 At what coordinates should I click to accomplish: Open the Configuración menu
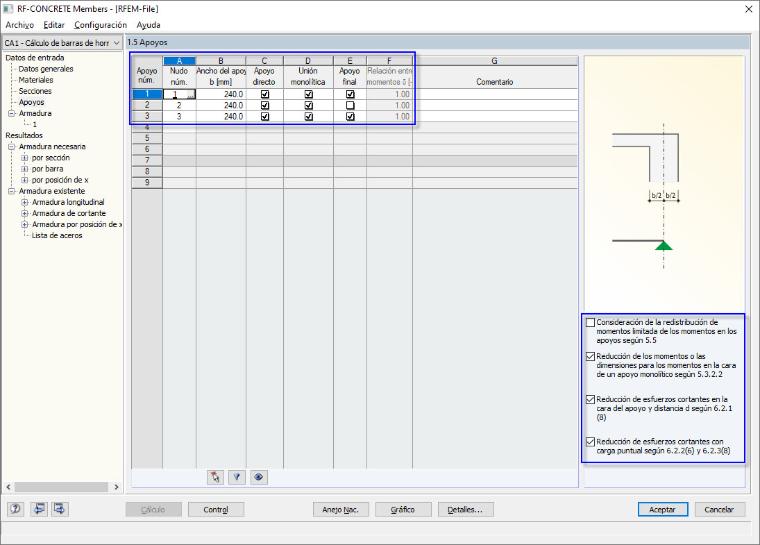[100, 25]
